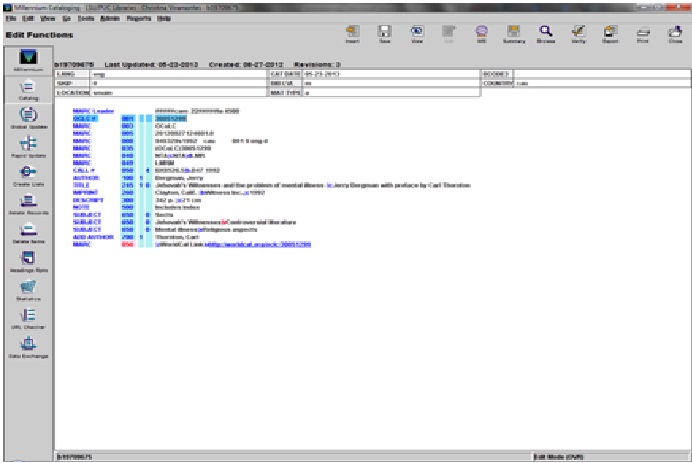
Task: Click the Browse toolbar icon
Action: coord(546,35)
